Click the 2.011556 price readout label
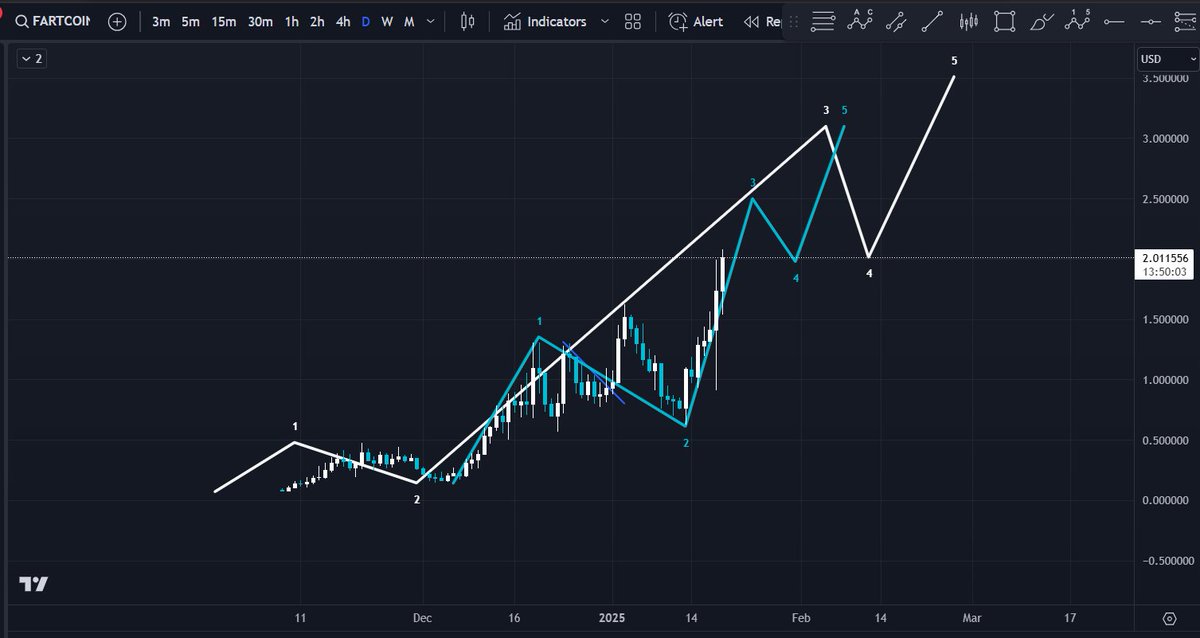 pyautogui.click(x=1164, y=258)
